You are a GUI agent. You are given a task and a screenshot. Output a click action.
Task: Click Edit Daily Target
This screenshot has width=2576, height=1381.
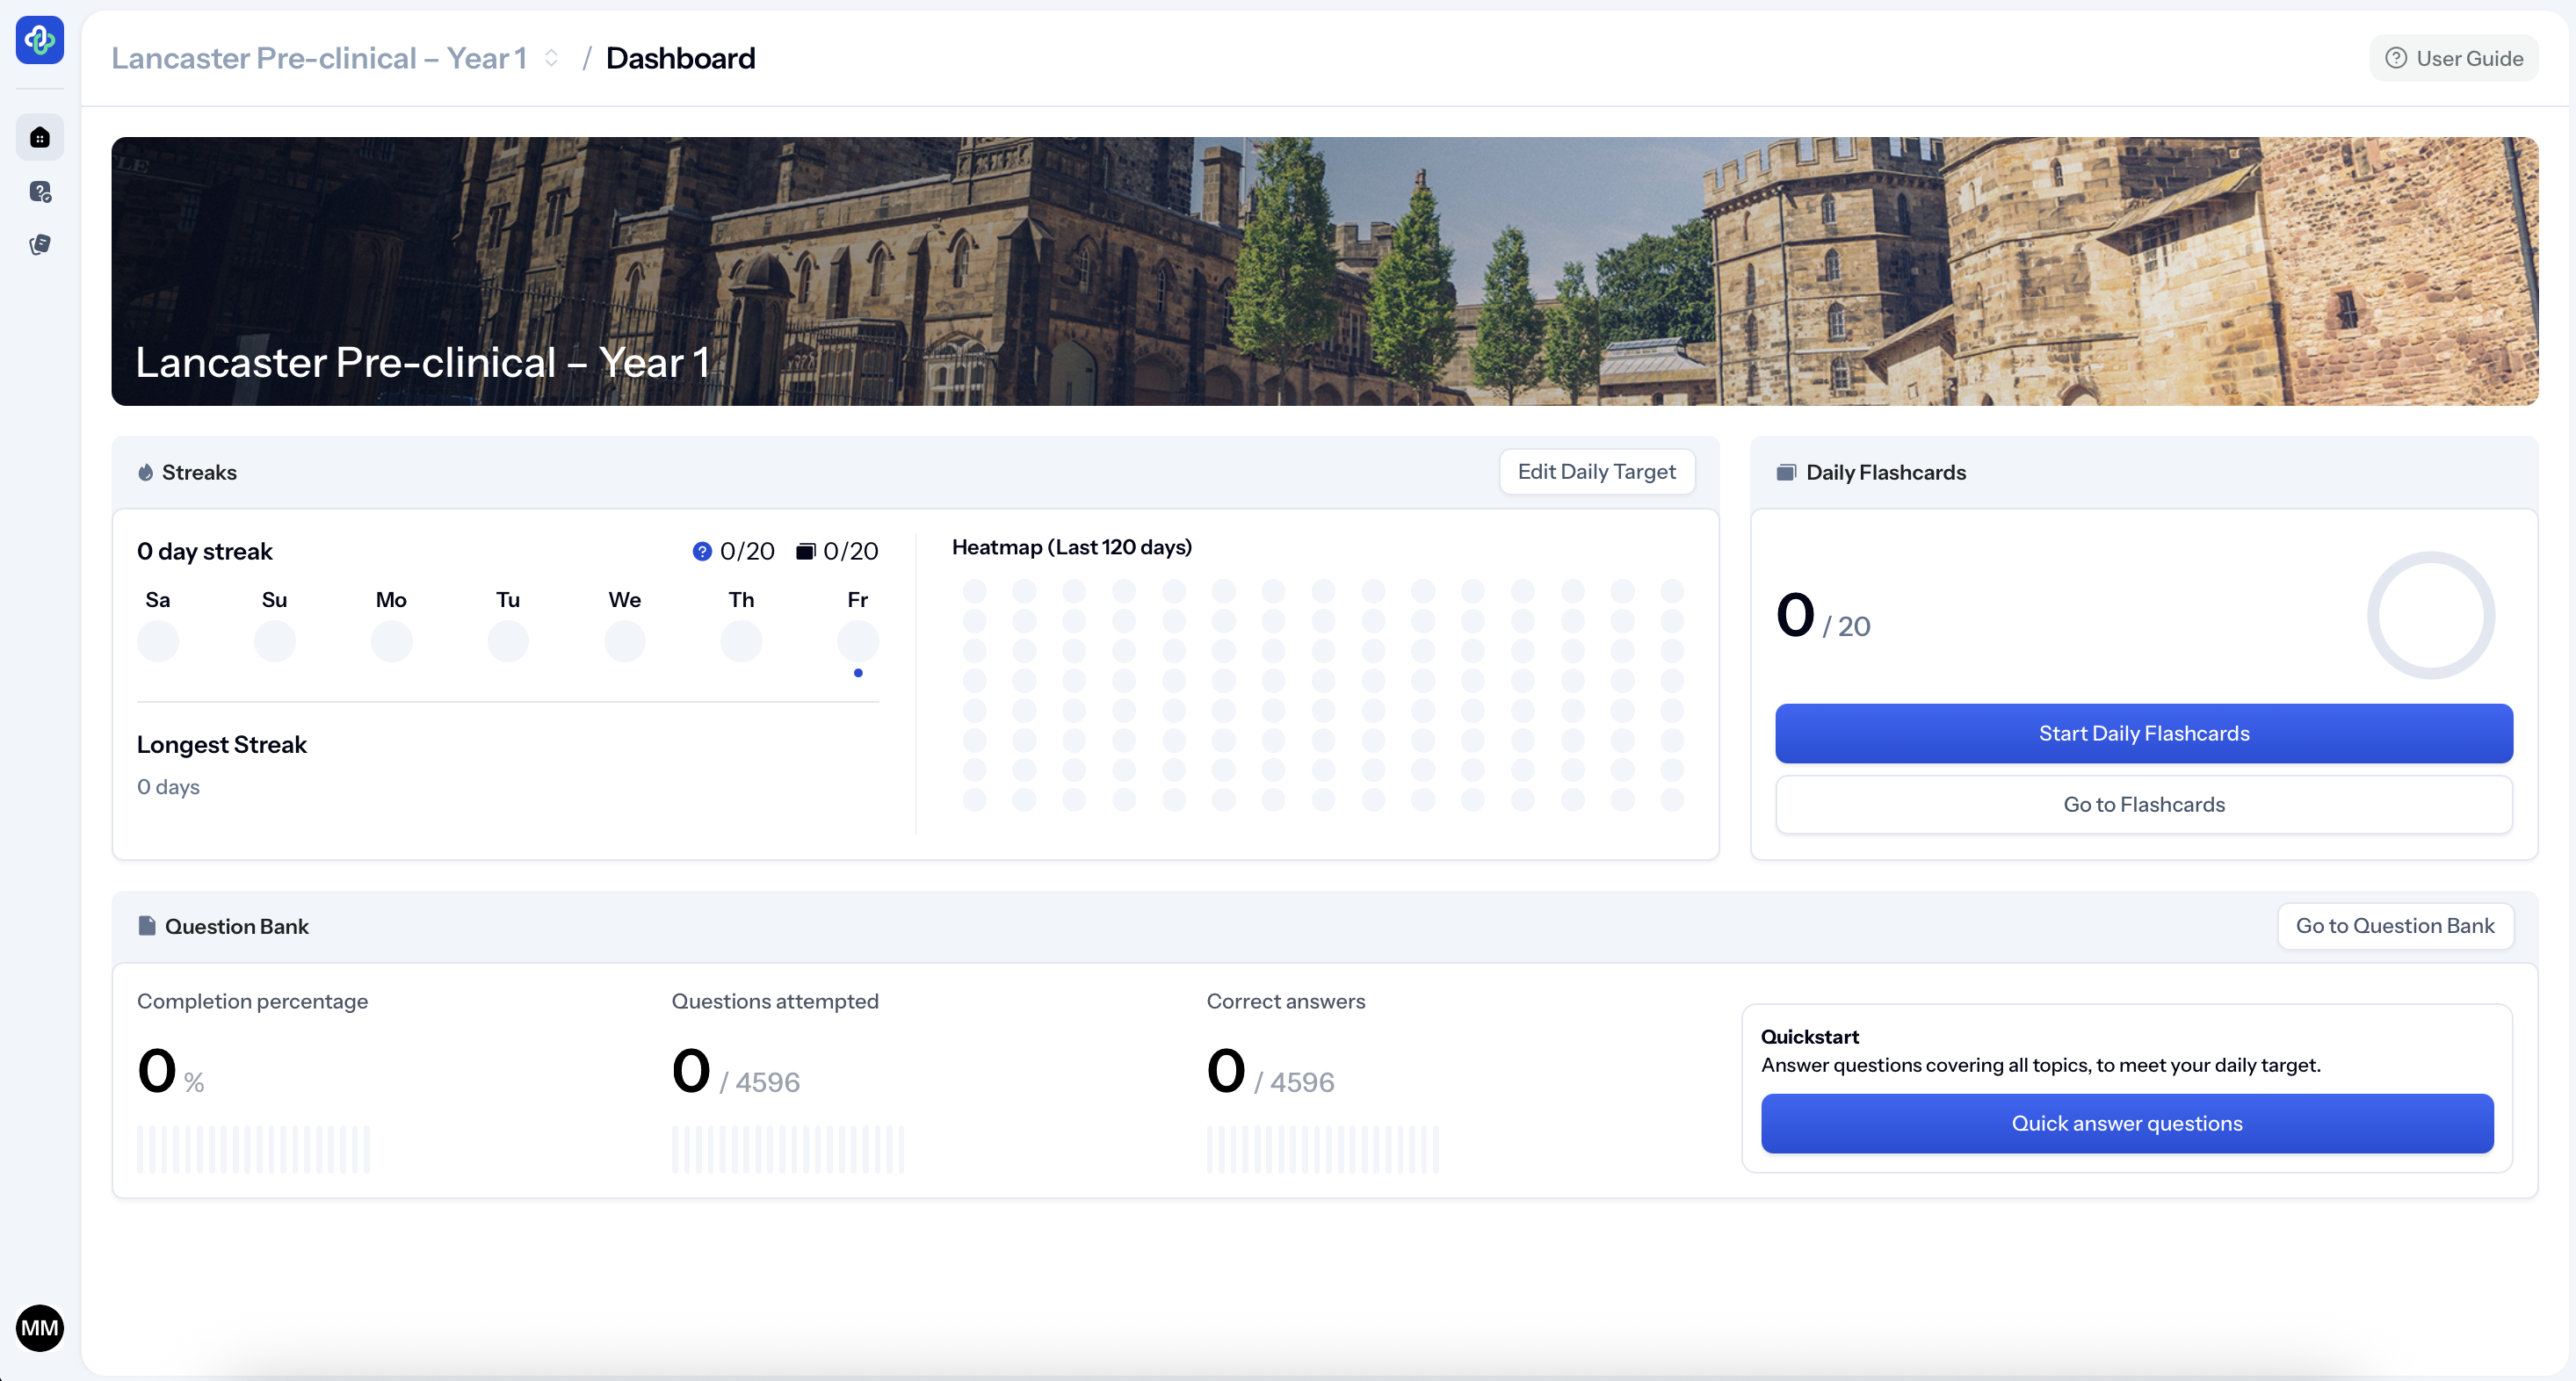point(1596,471)
